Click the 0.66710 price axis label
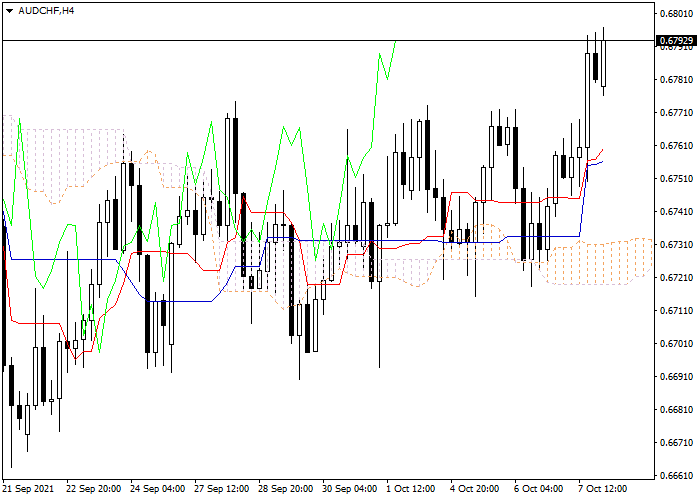700x500 pixels. point(676,443)
